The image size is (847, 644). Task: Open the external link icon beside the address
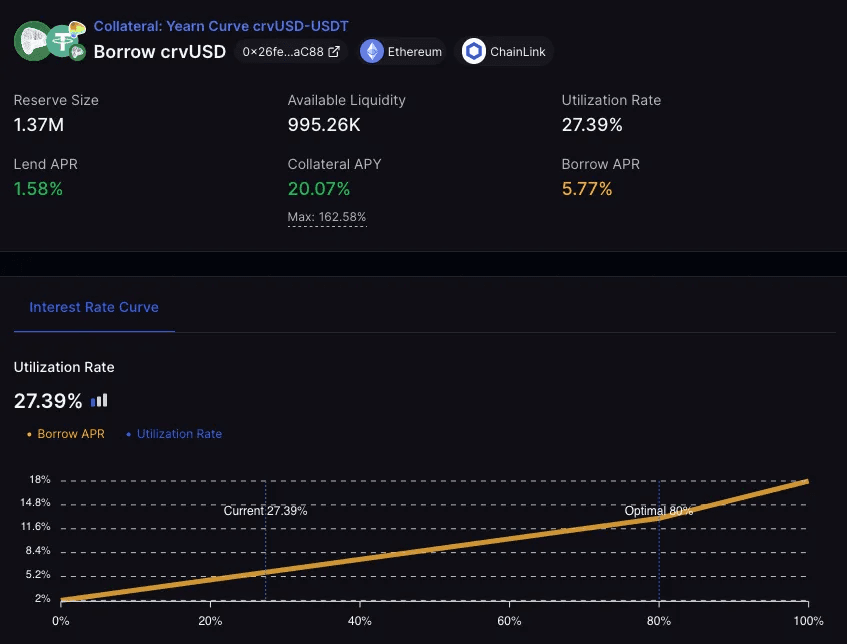pos(334,52)
